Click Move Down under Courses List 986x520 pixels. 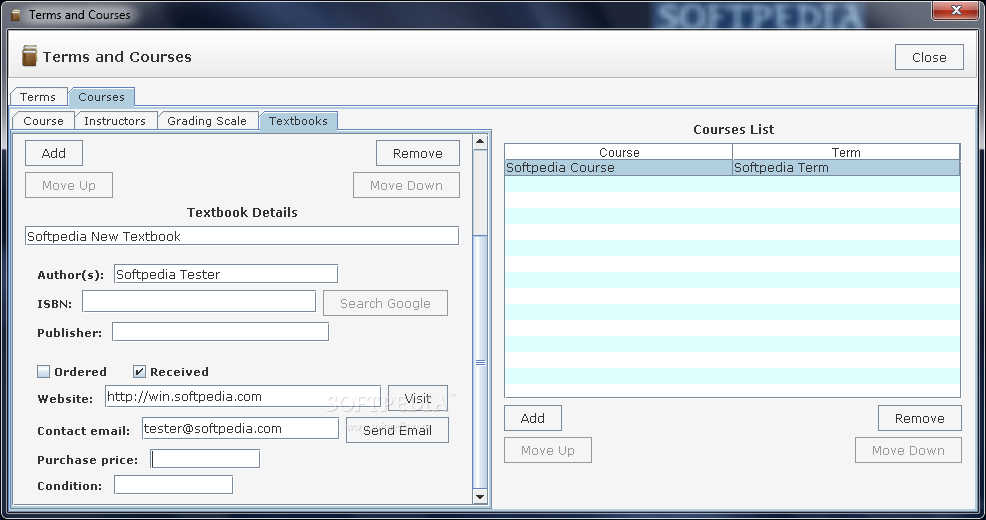pyautogui.click(x=908, y=450)
